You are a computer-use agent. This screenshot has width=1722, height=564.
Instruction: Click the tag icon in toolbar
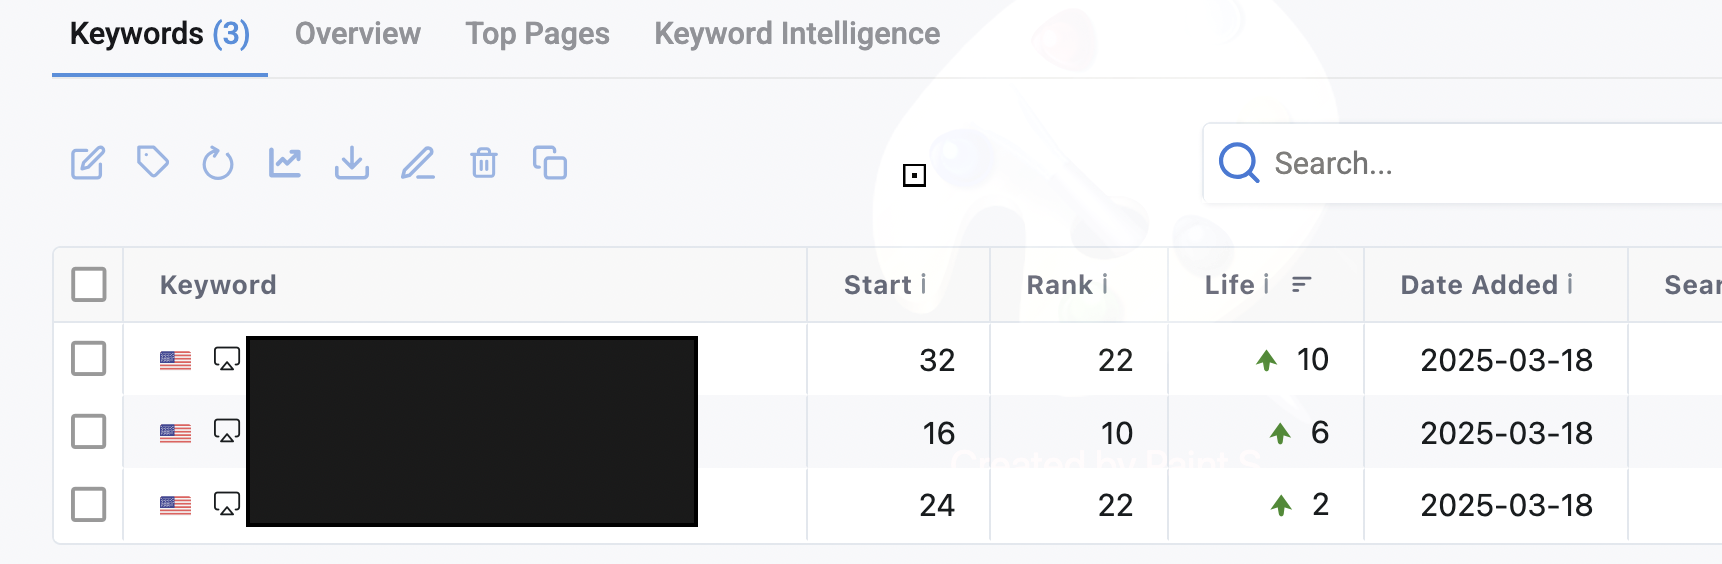click(x=153, y=162)
